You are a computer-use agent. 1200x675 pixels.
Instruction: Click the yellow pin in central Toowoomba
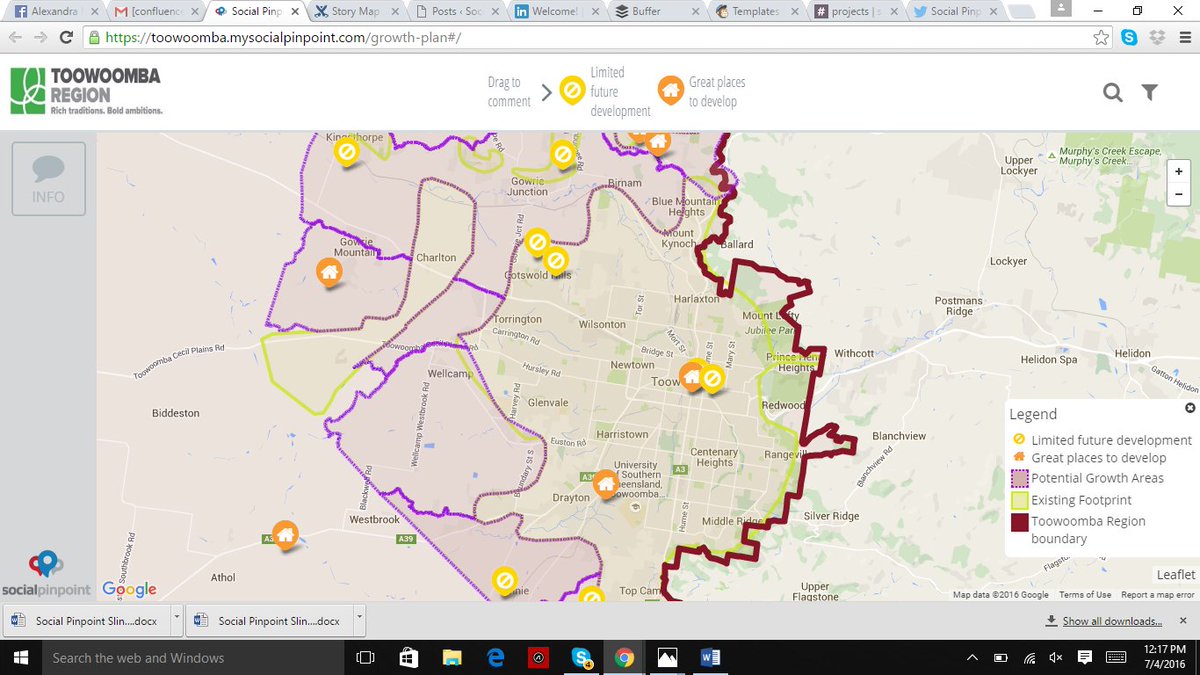coord(712,379)
